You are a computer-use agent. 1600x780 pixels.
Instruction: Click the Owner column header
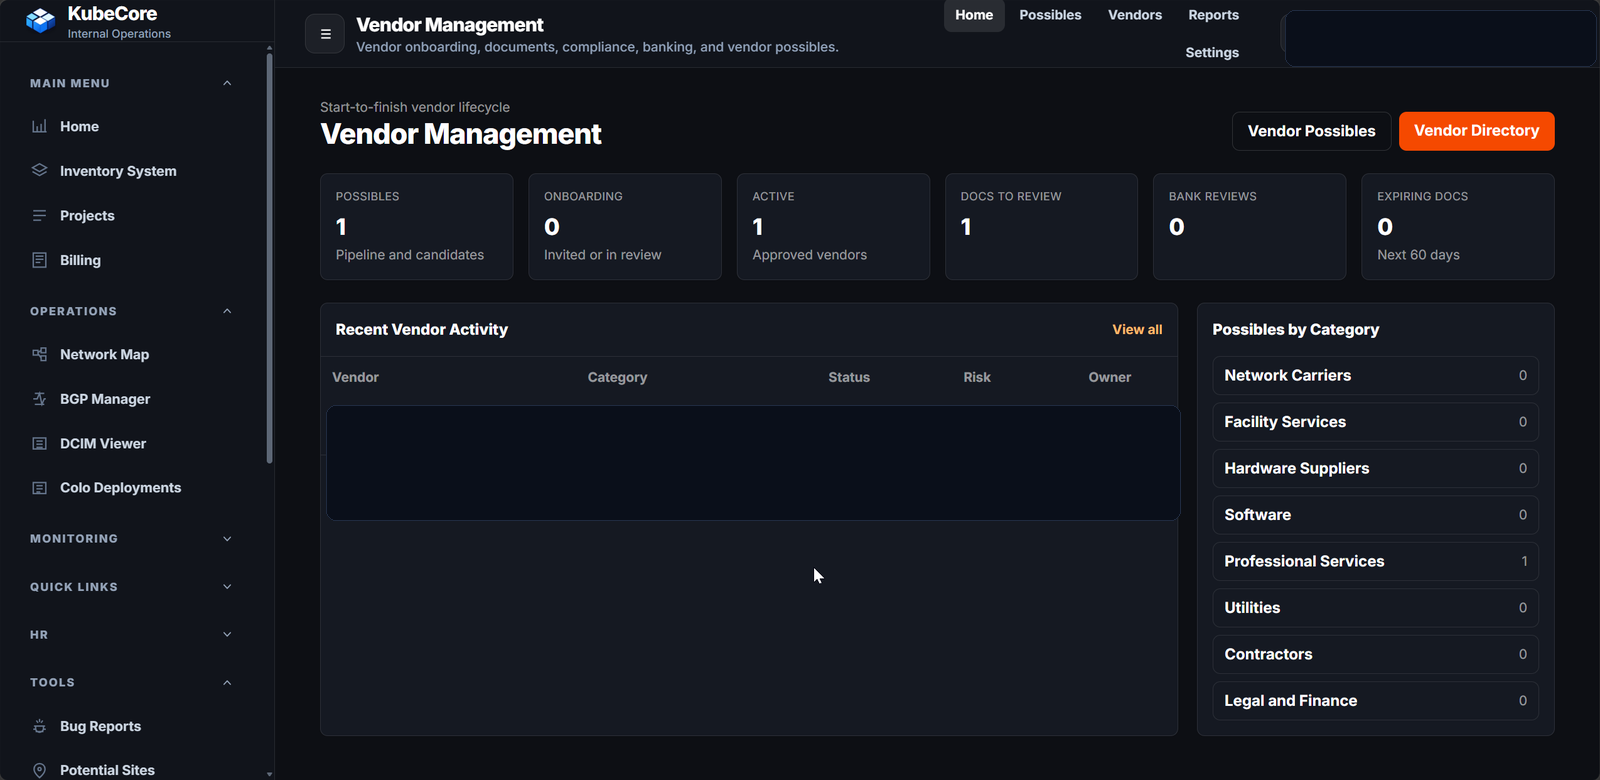[1109, 377]
